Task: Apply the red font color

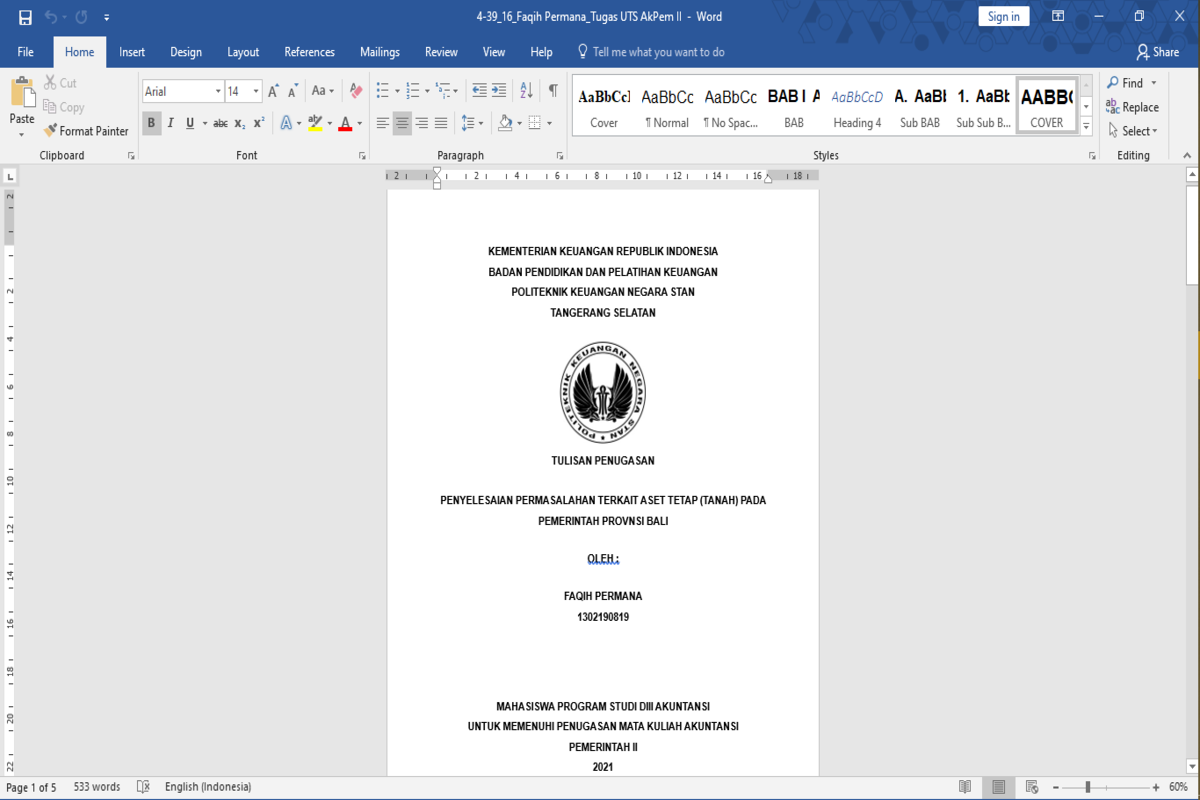Action: (345, 123)
